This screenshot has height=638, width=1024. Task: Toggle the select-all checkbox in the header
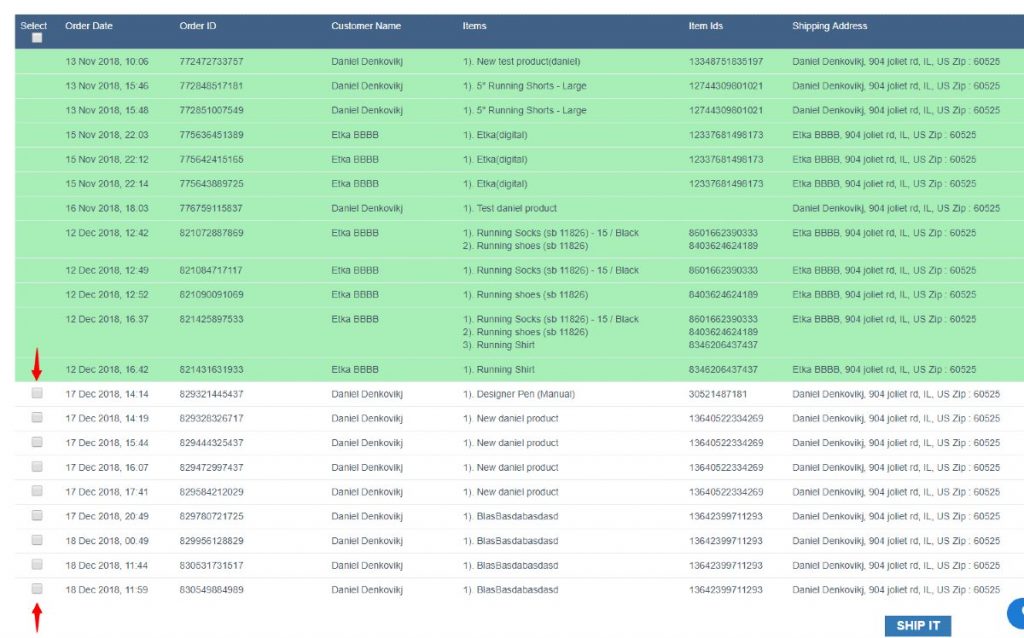click(36, 37)
